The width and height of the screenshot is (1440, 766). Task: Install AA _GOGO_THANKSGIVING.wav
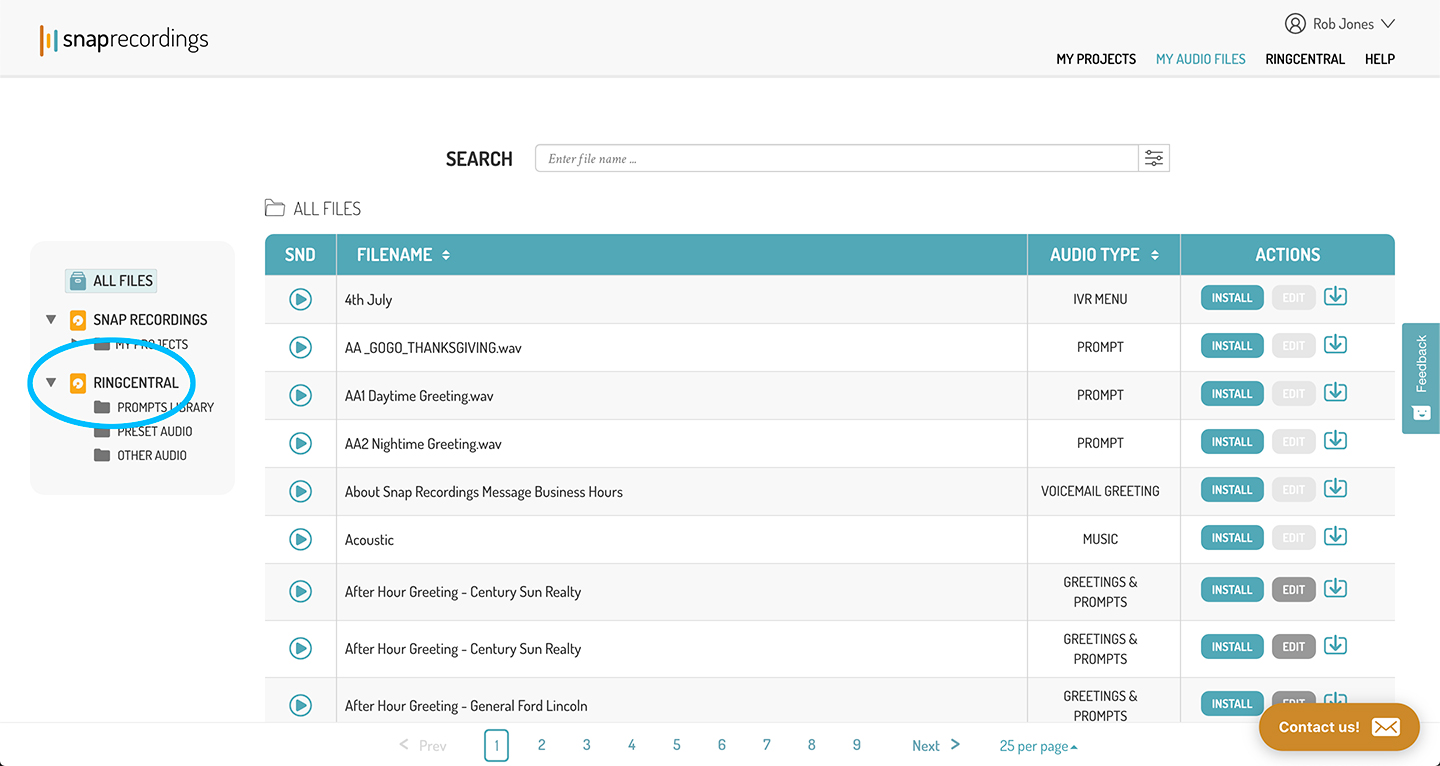[1232, 346]
